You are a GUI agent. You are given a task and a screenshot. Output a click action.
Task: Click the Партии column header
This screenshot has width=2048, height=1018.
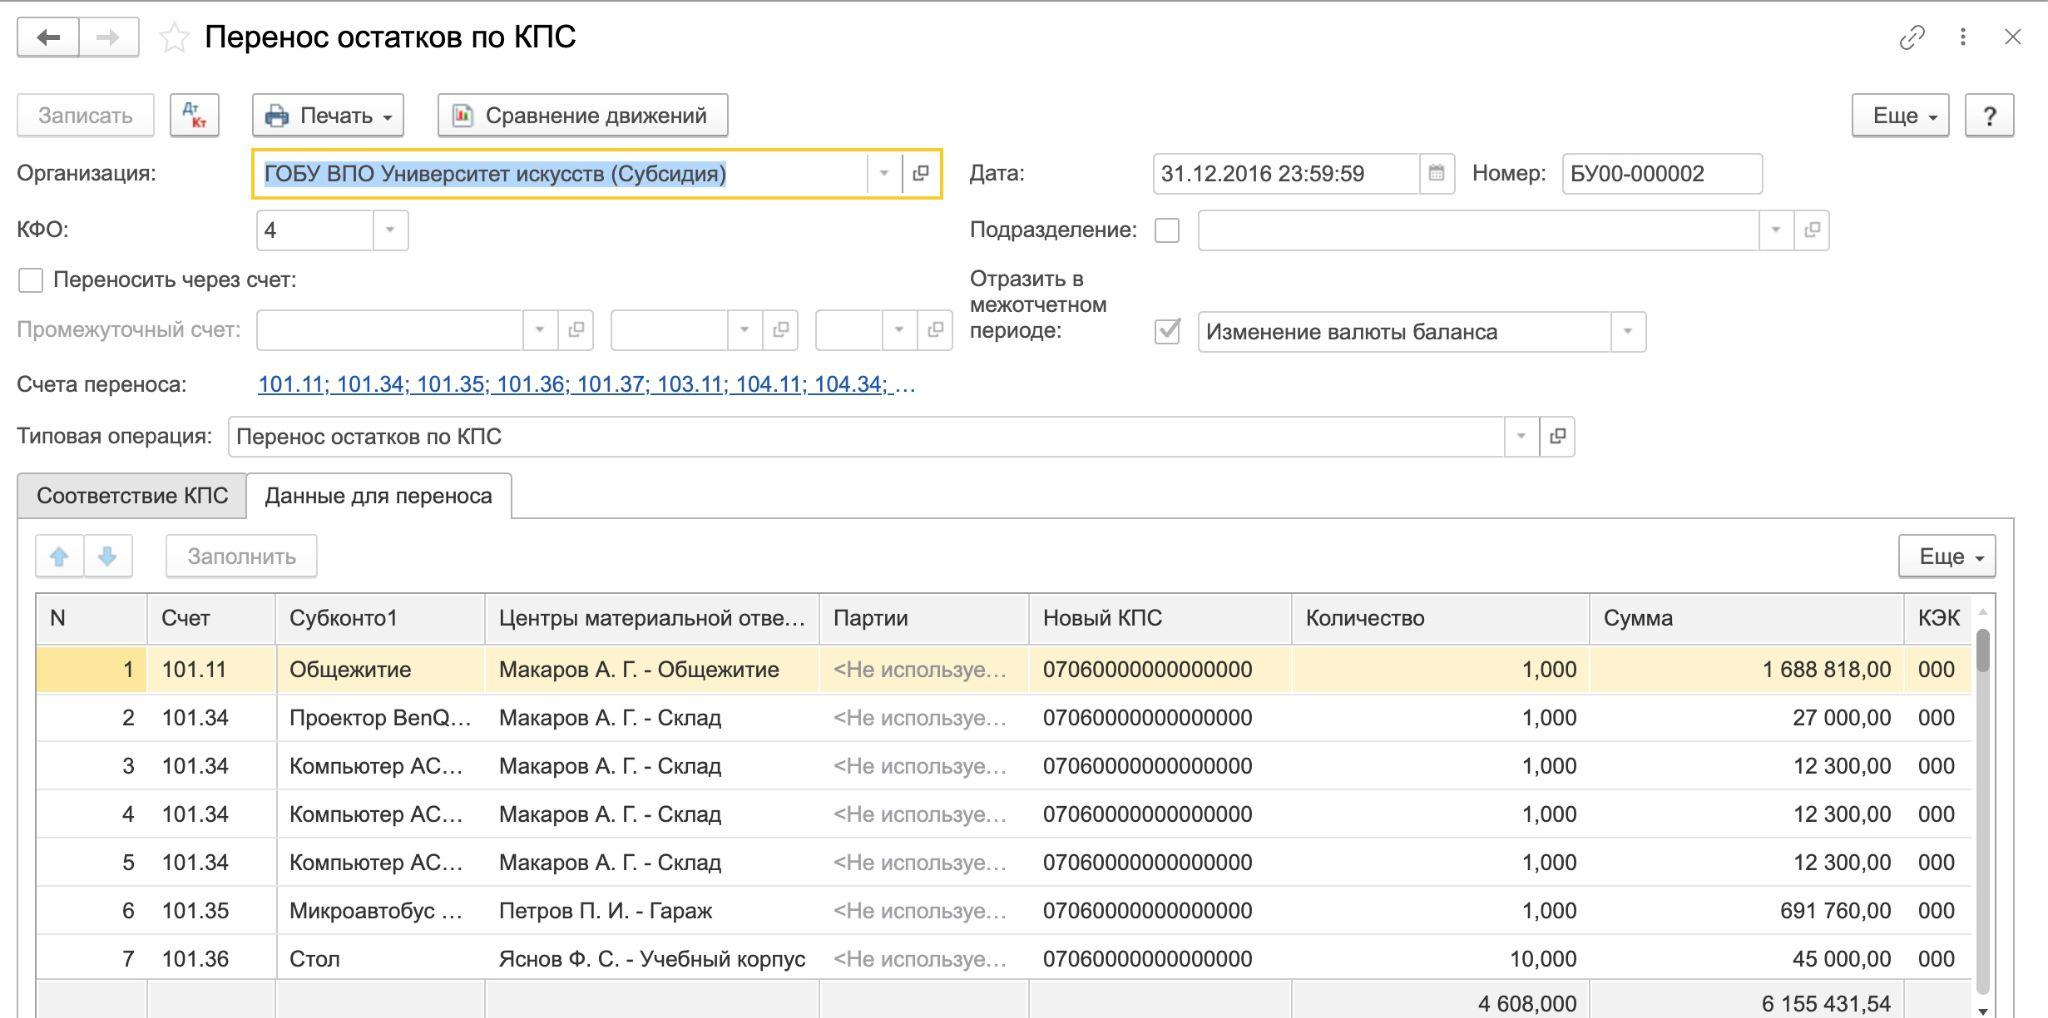point(924,618)
